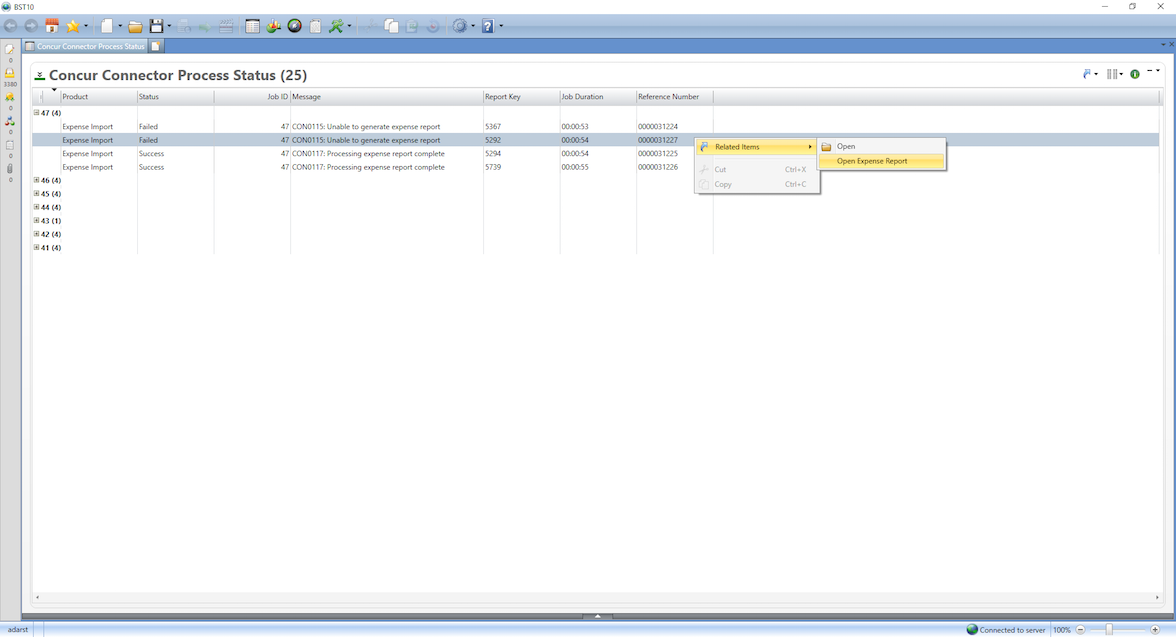Click the adarst user label in status bar
This screenshot has height=637, width=1176.
18,630
